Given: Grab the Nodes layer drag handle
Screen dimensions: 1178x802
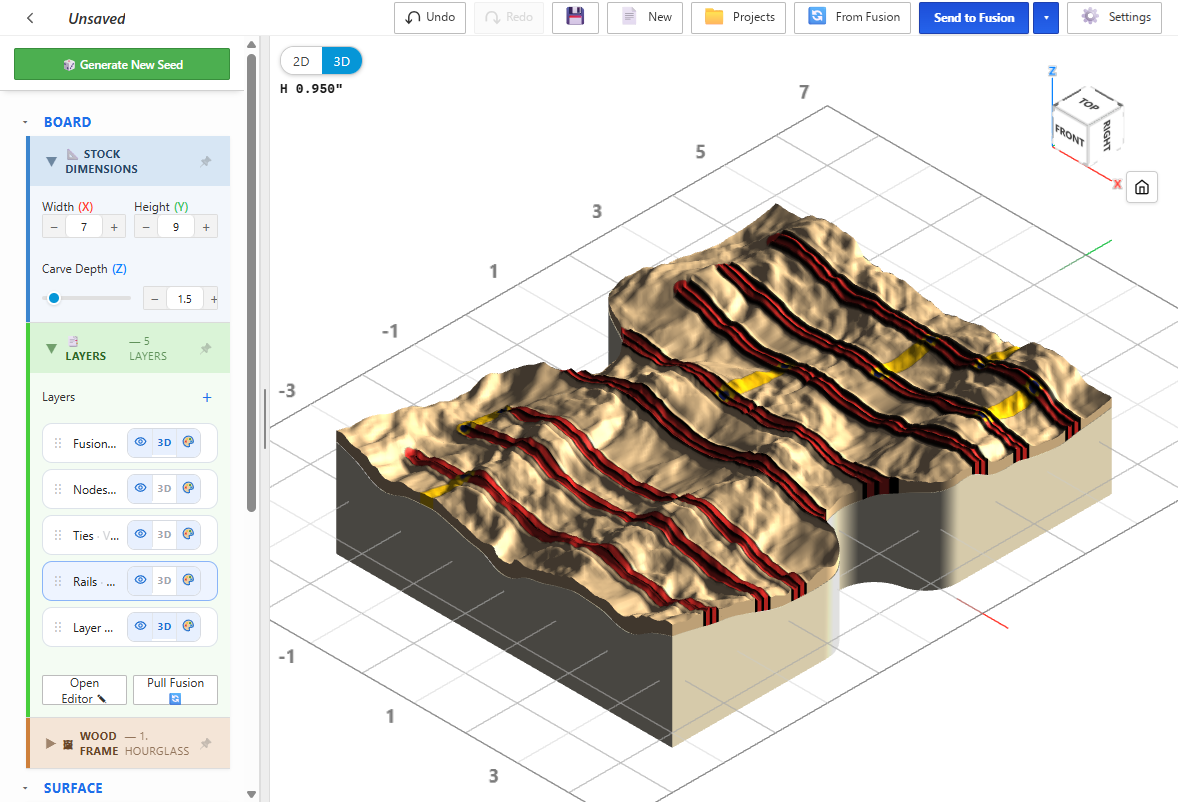Looking at the screenshot, I should 58,489.
